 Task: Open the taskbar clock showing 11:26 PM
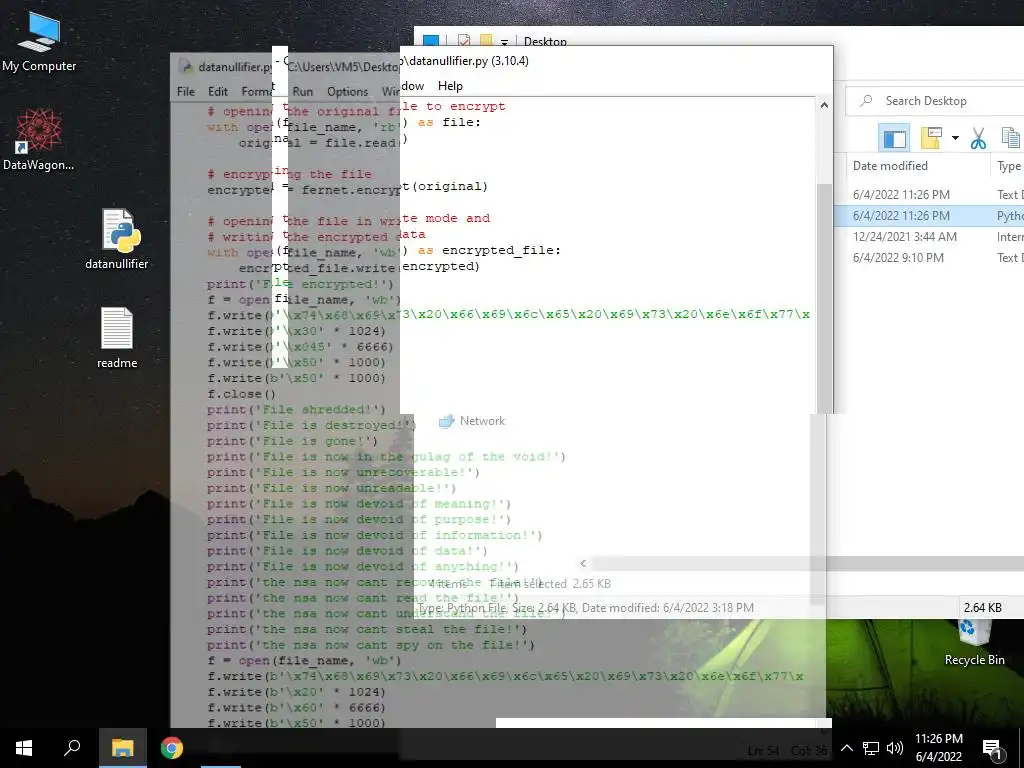[938, 748]
